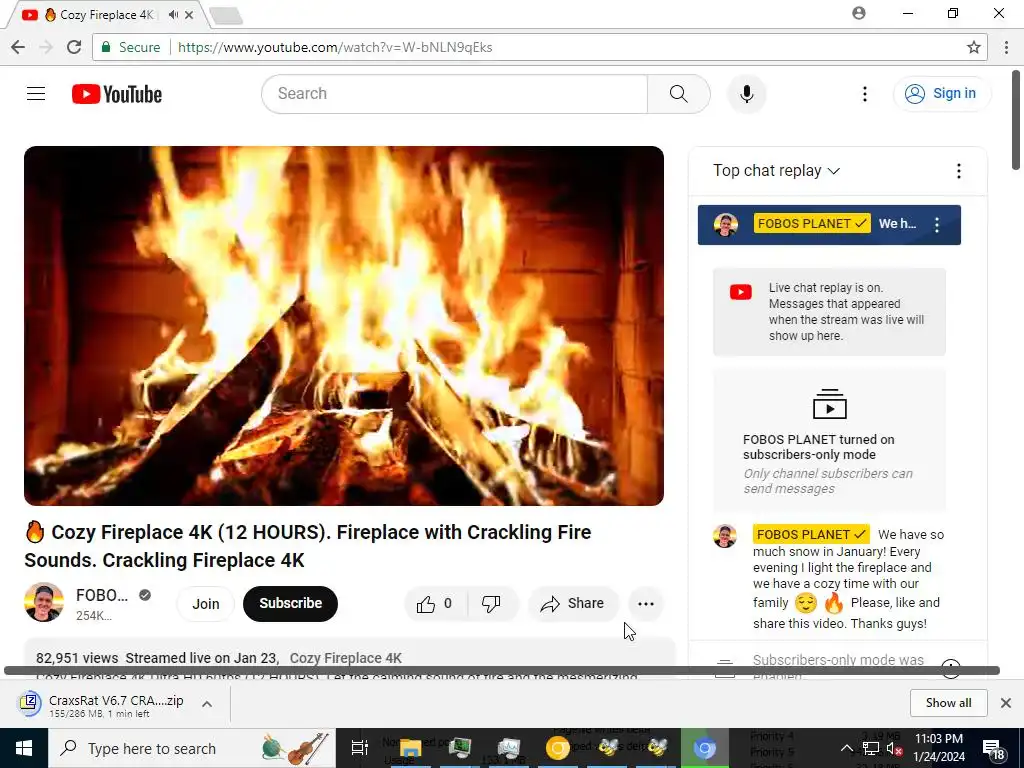Image resolution: width=1024 pixels, height=768 pixels.
Task: Click the YouTube logo to go home
Action: coord(117,94)
